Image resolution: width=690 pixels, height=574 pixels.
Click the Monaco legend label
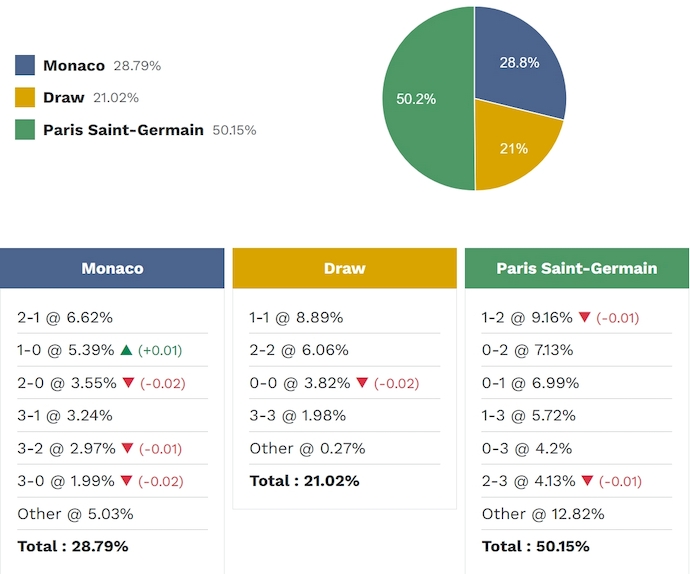[x=74, y=66]
